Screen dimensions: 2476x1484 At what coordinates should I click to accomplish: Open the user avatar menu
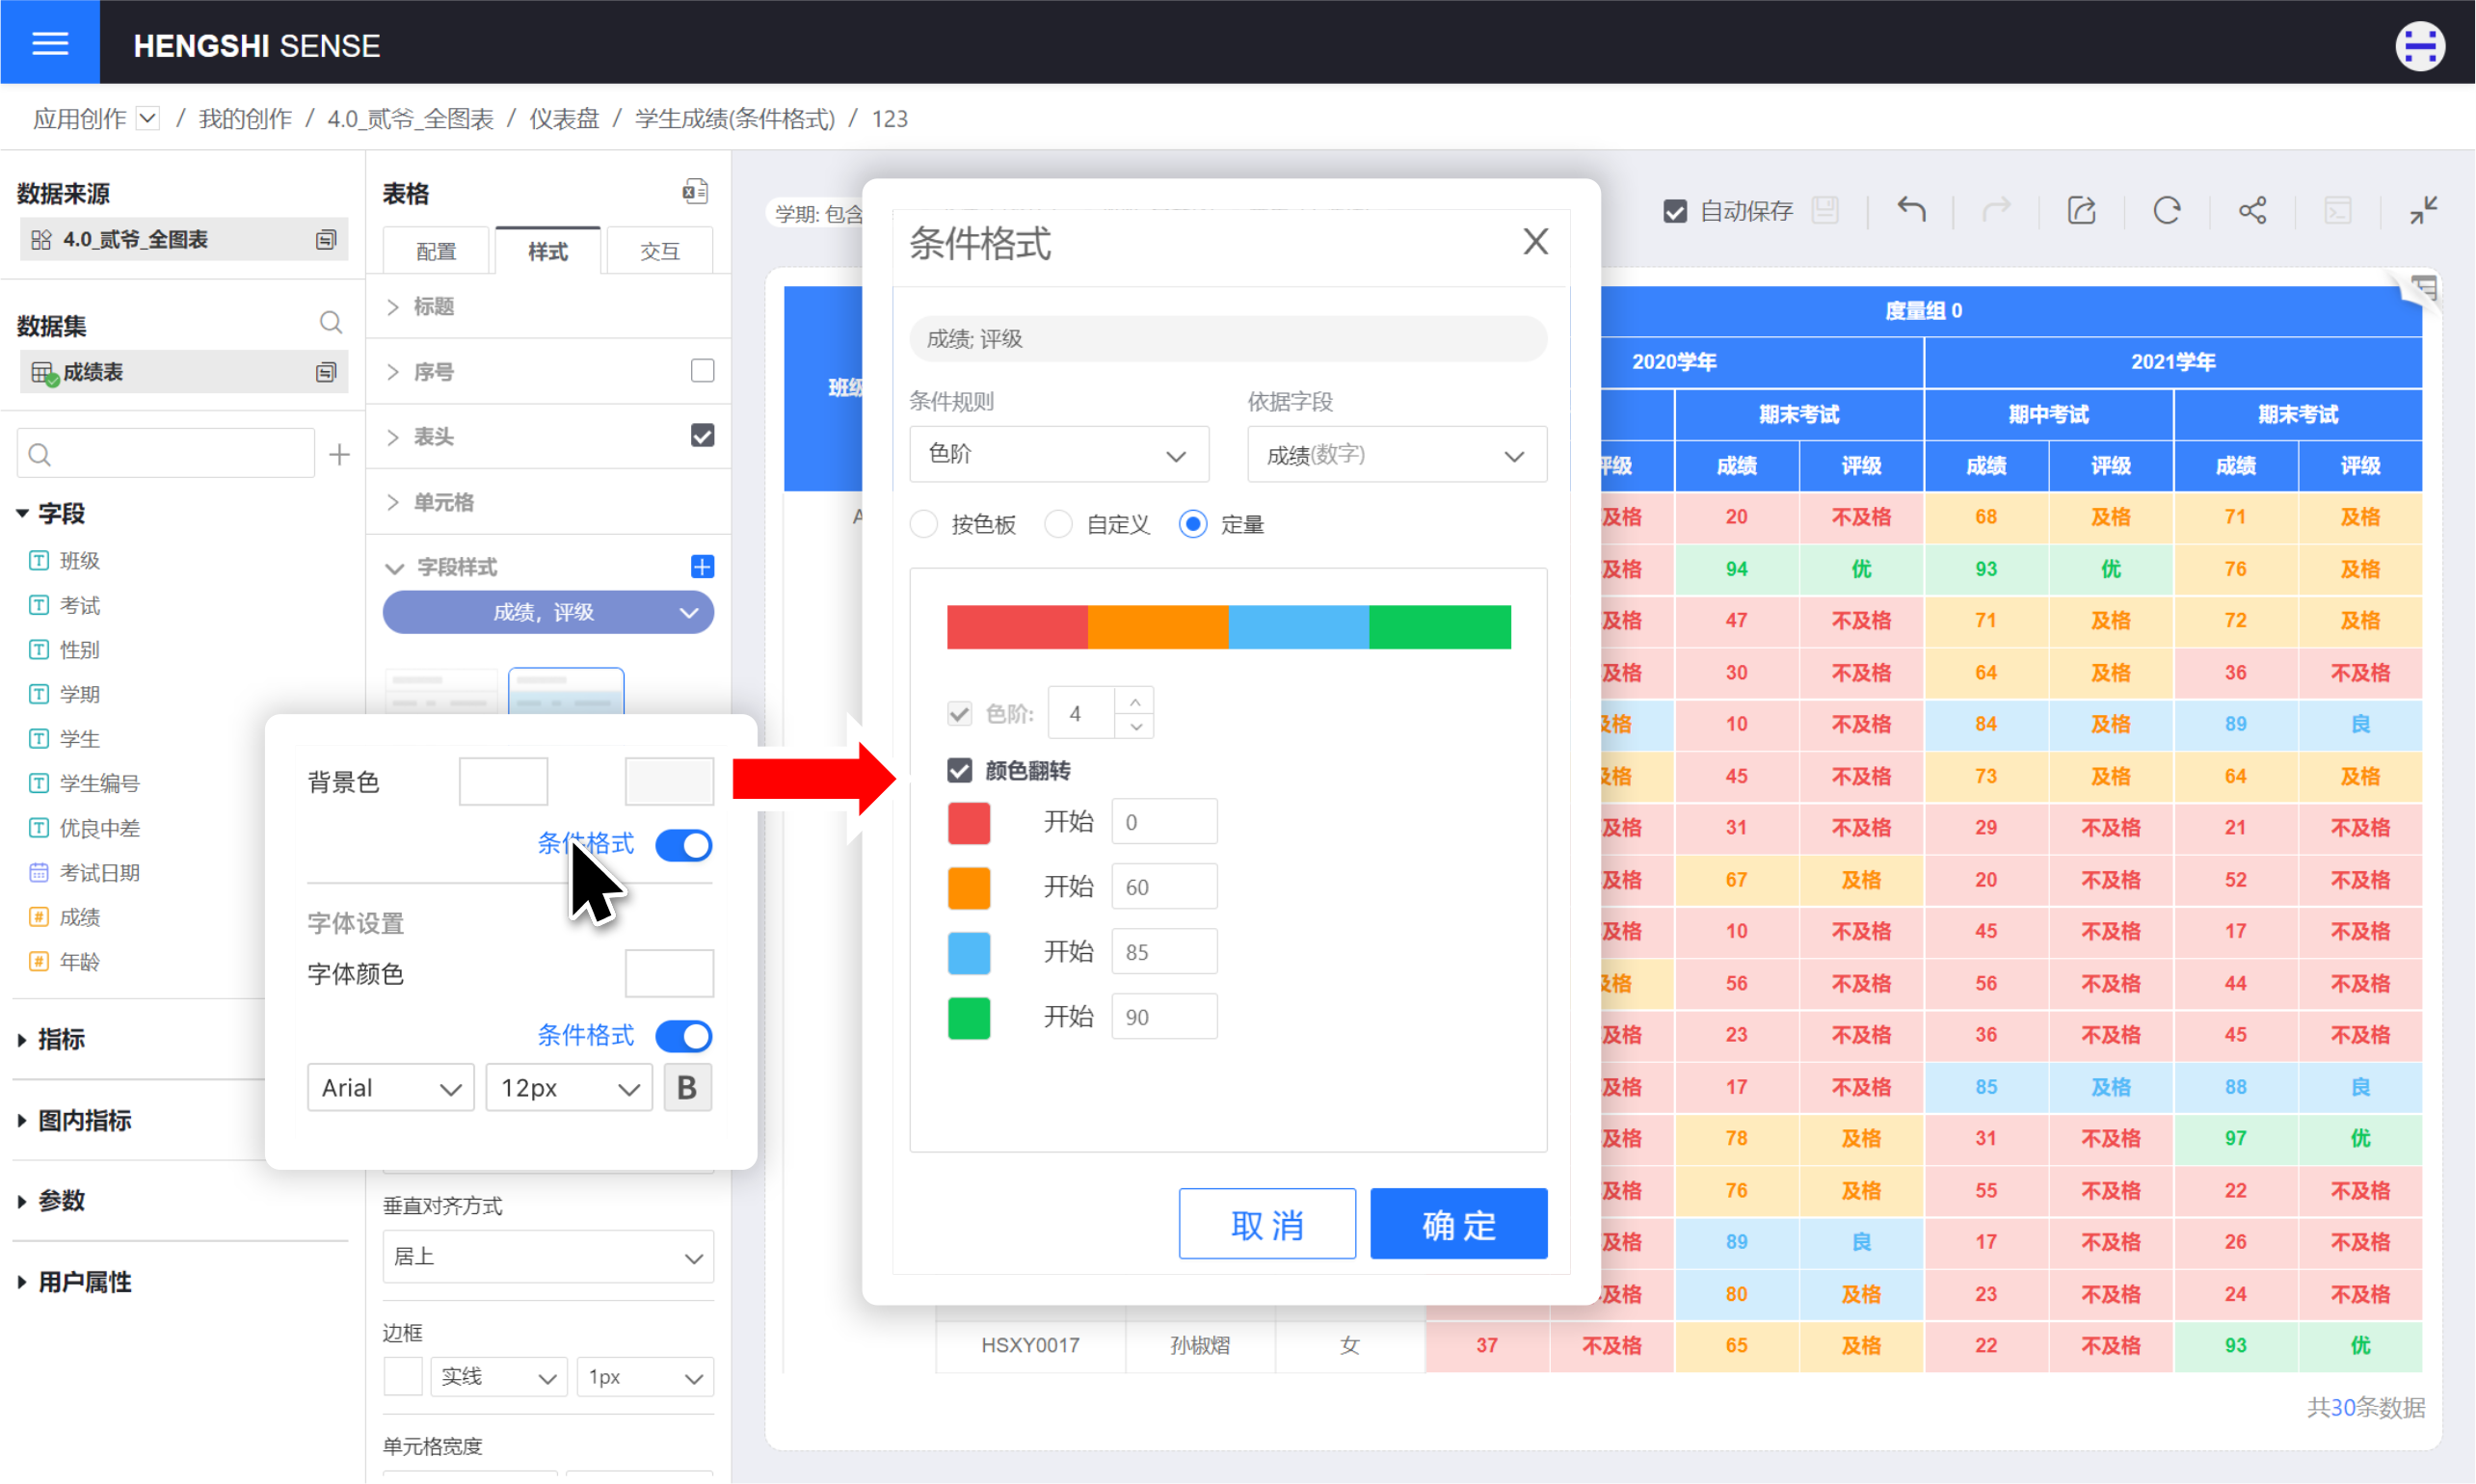click(x=2420, y=46)
